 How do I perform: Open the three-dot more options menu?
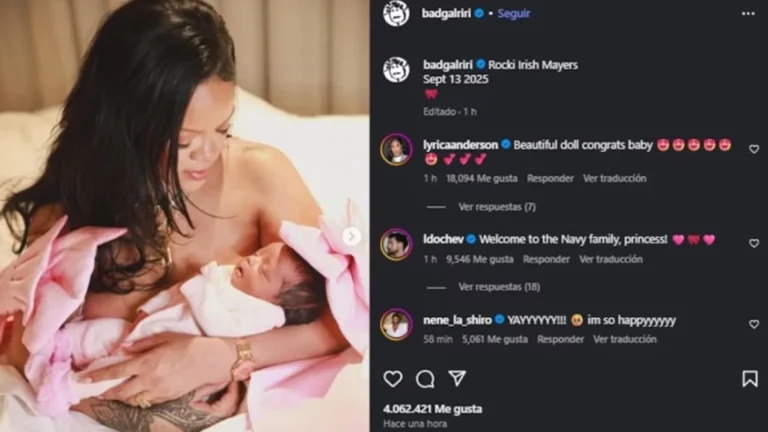tap(748, 14)
